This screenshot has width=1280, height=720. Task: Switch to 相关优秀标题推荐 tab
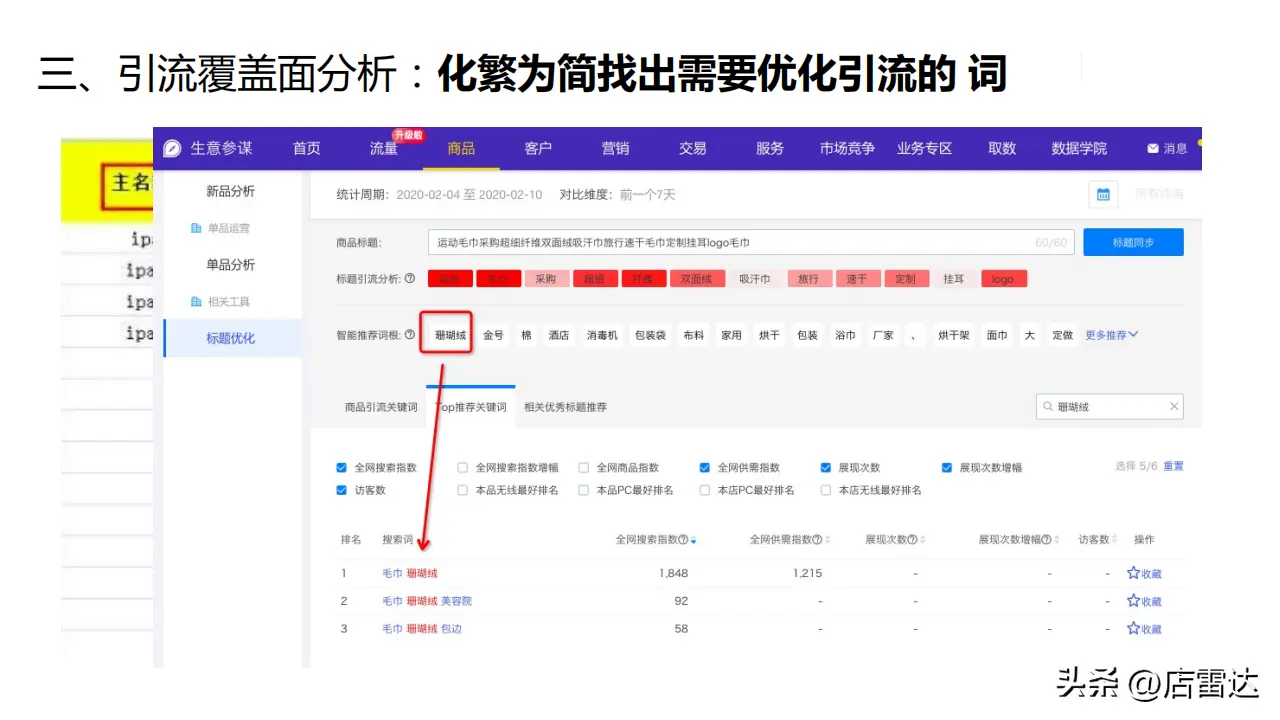pos(565,407)
